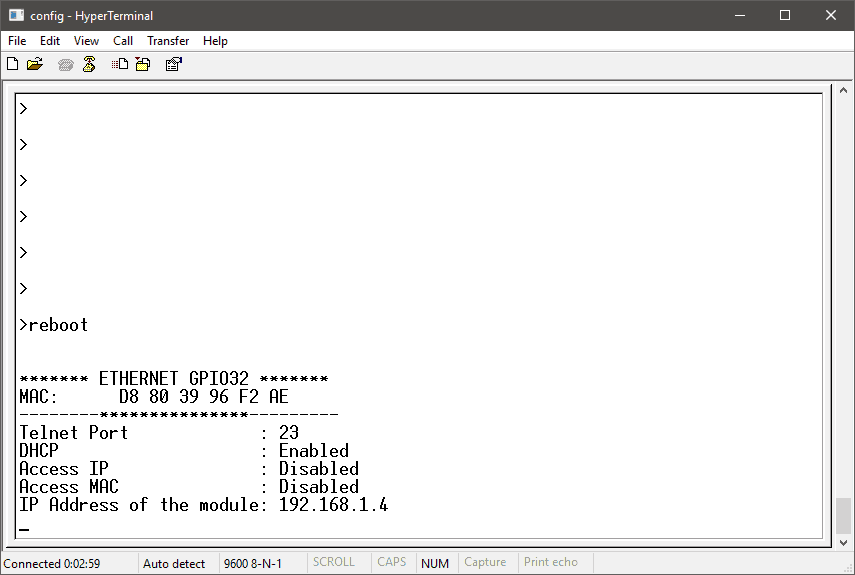Click the scroll up arrow of the terminal

(843, 92)
